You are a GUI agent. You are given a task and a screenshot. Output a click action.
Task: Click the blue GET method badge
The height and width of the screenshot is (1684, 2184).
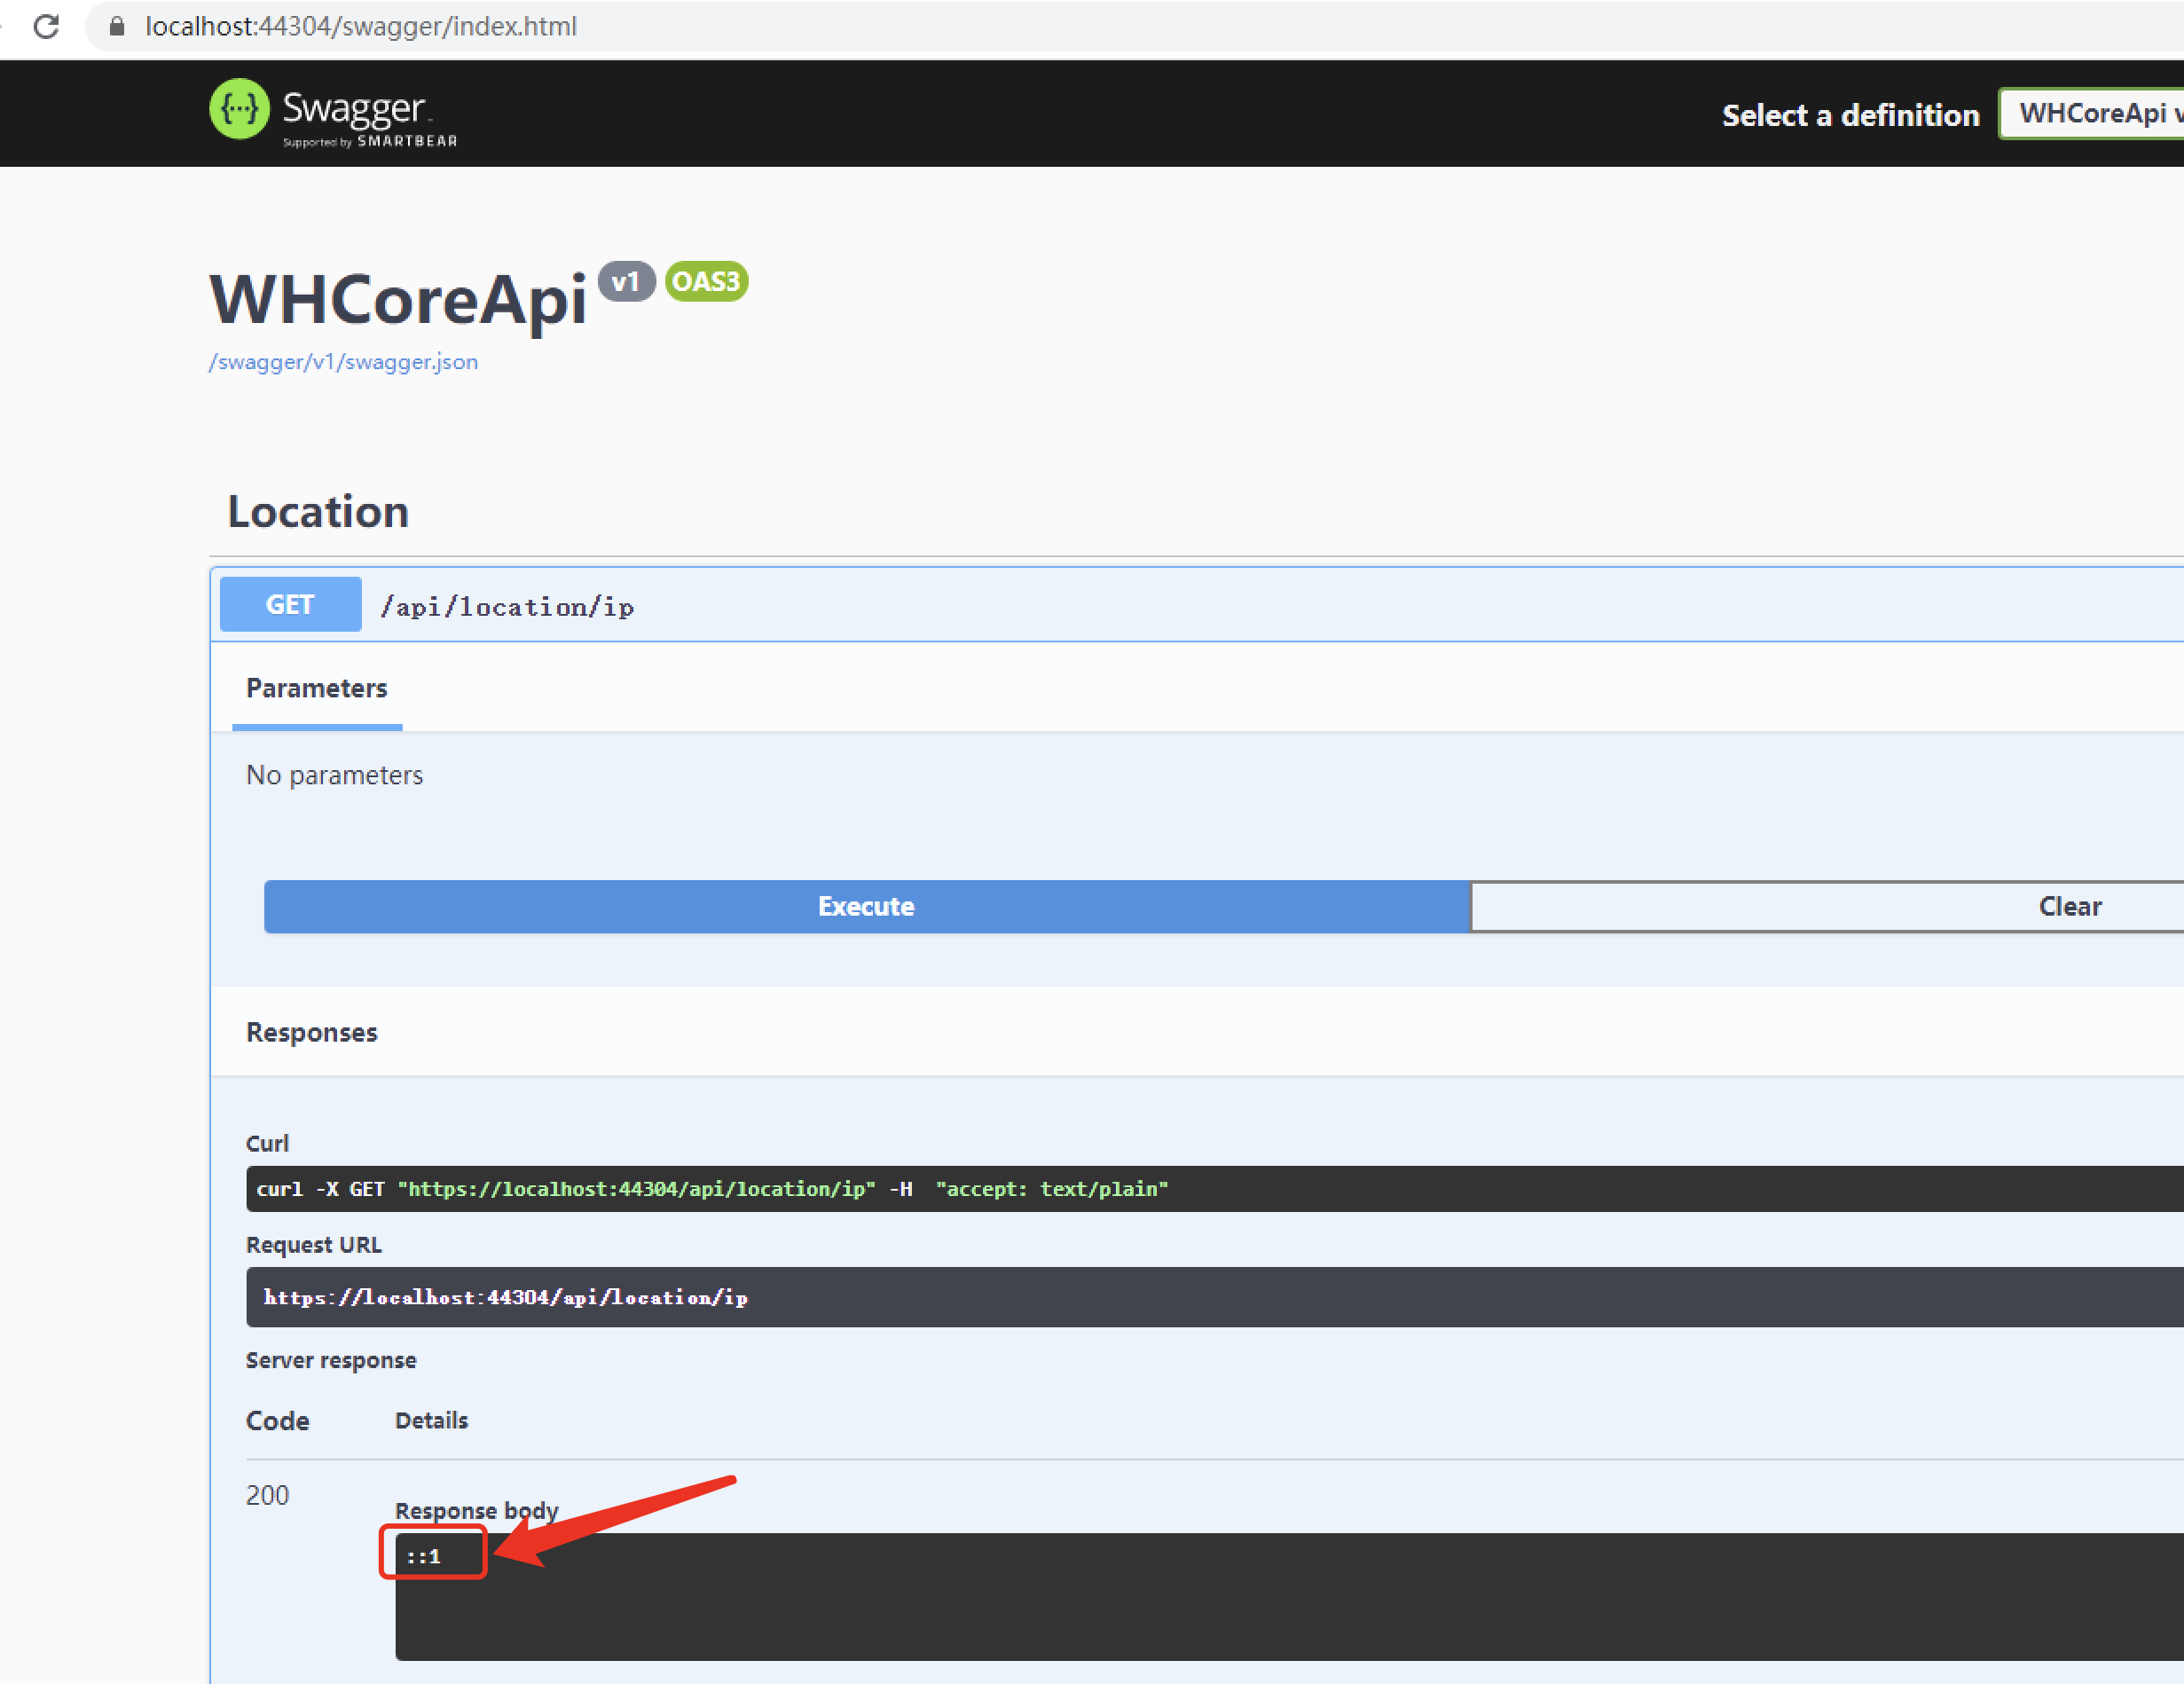[290, 604]
